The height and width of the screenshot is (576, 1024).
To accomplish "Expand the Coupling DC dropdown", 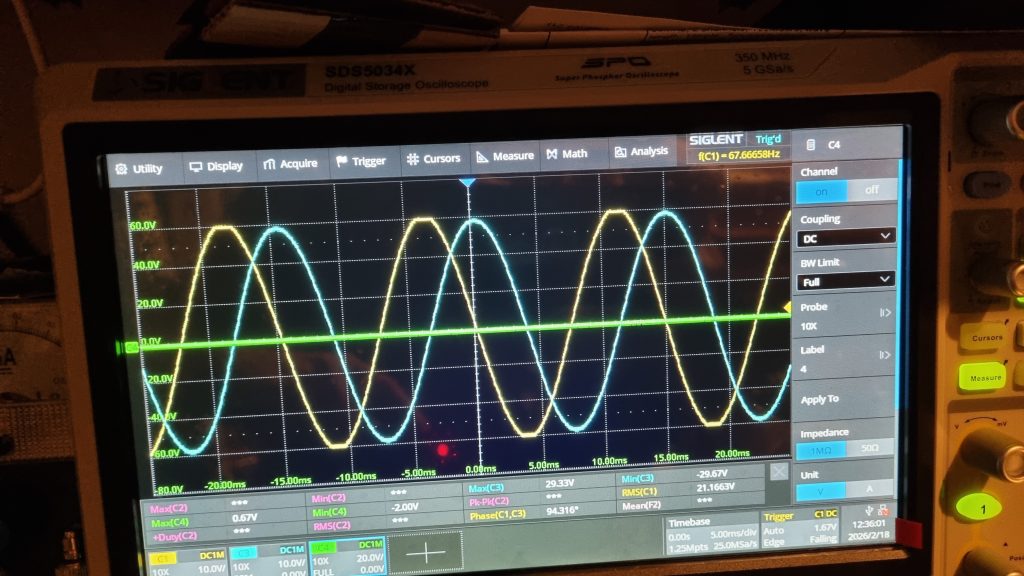I will (845, 237).
